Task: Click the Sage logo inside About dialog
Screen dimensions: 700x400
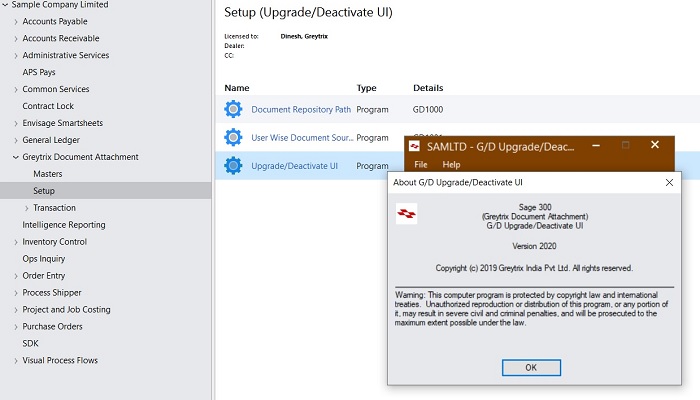Action: click(407, 214)
